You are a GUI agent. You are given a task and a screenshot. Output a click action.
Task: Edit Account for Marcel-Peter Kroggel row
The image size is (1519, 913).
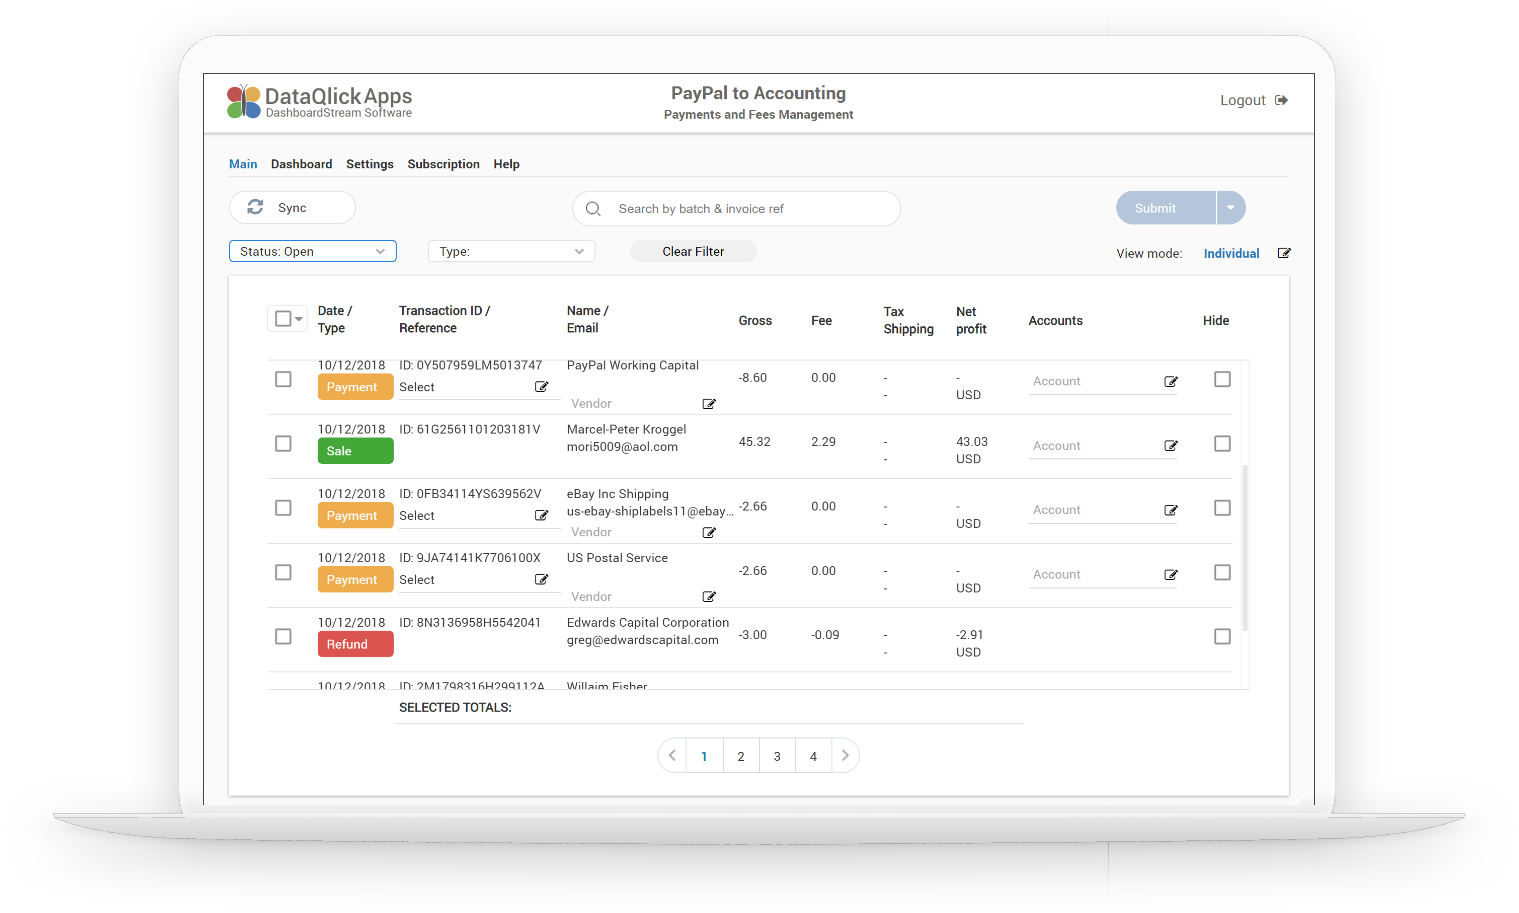coord(1171,446)
